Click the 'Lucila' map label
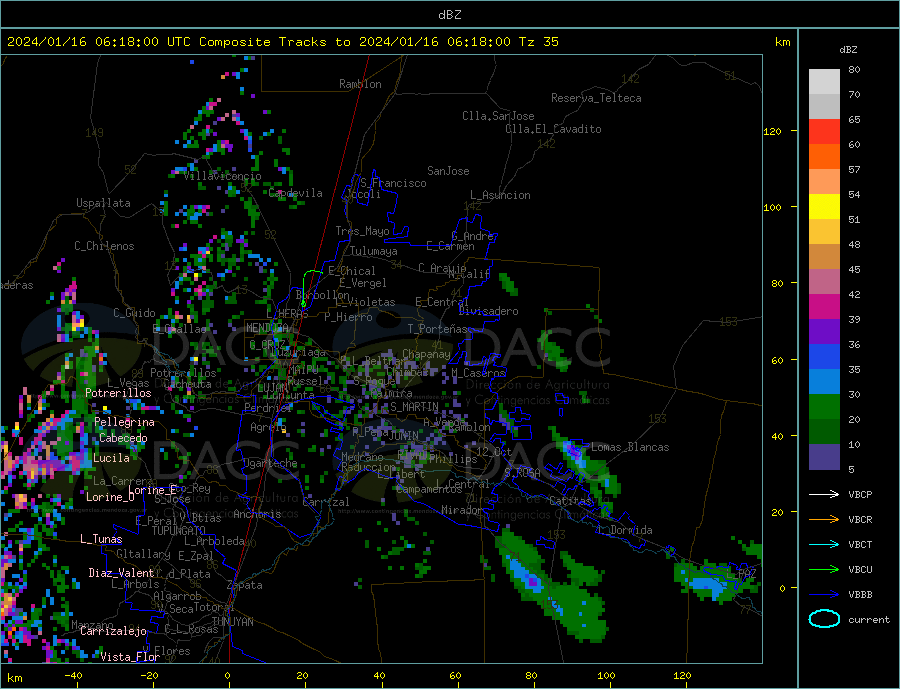The height and width of the screenshot is (689, 900). click(x=111, y=458)
